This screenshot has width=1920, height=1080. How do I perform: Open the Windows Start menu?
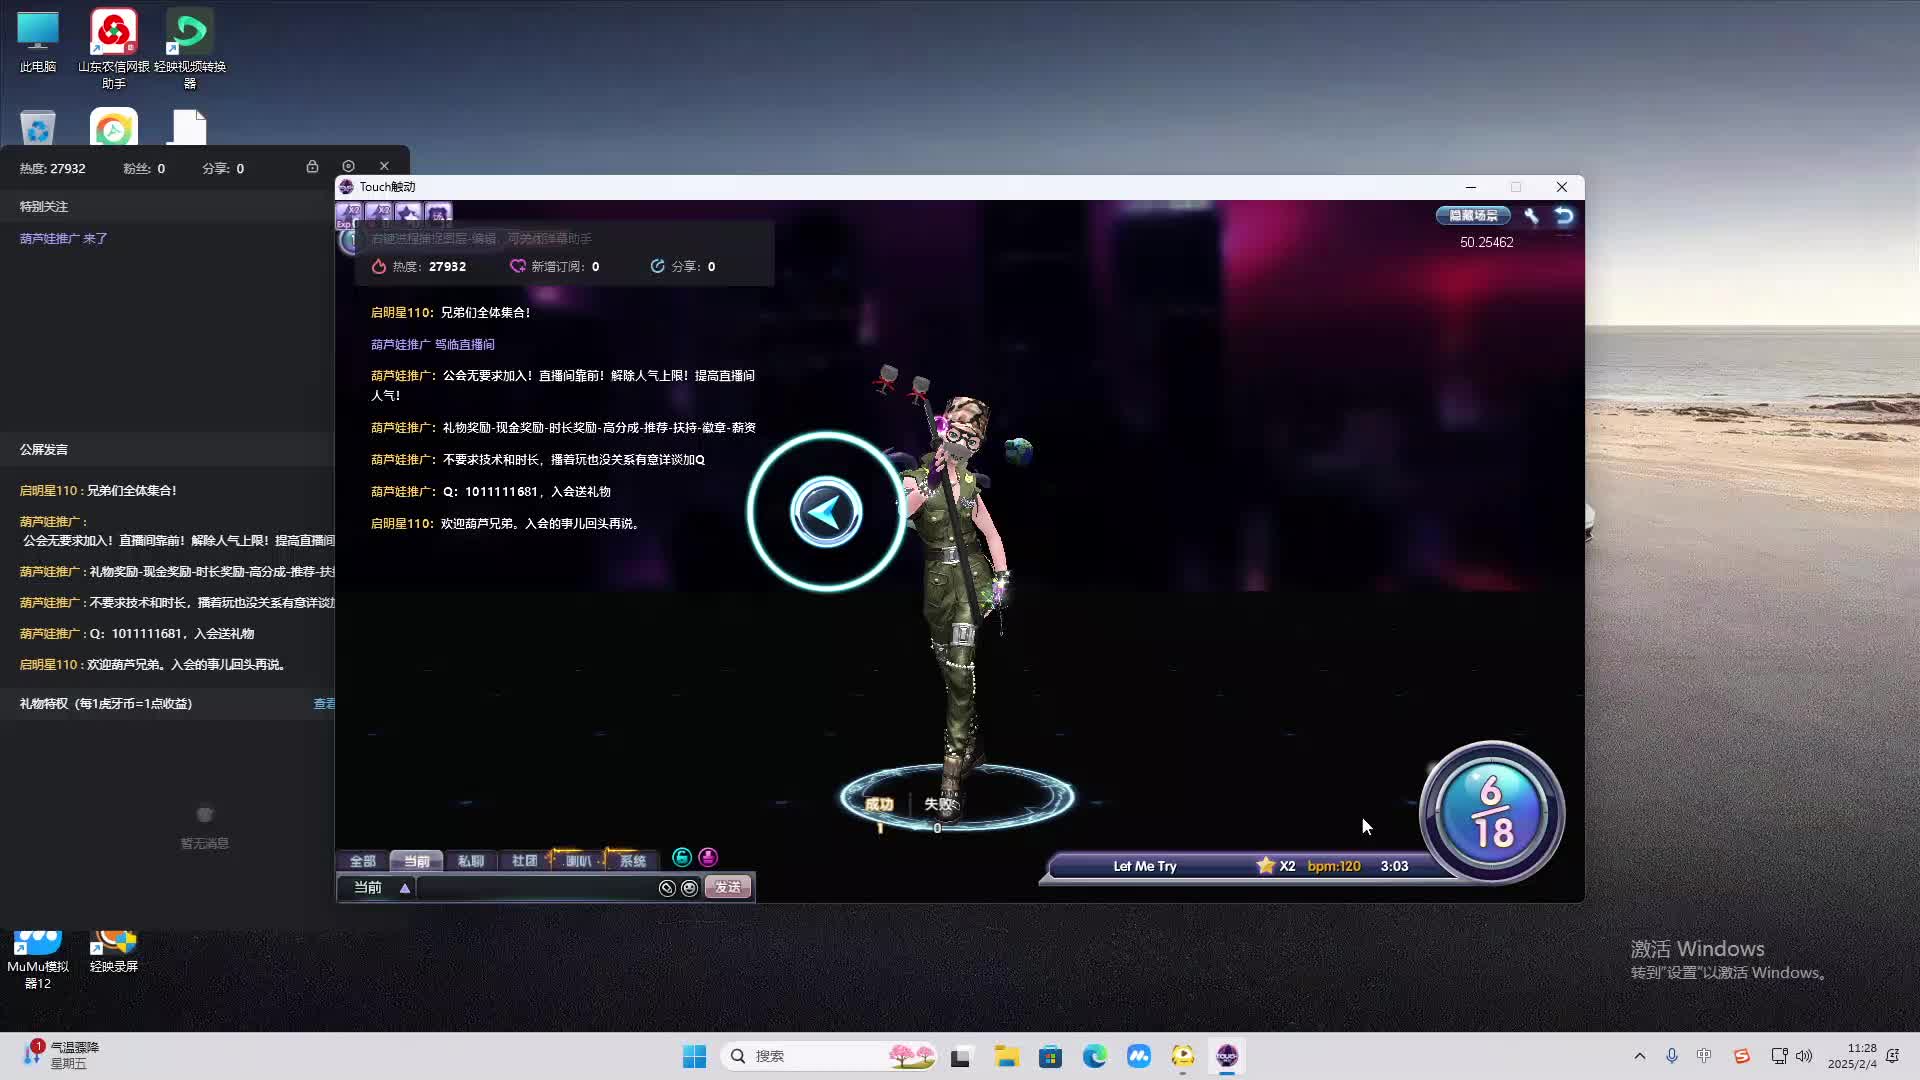point(694,1055)
